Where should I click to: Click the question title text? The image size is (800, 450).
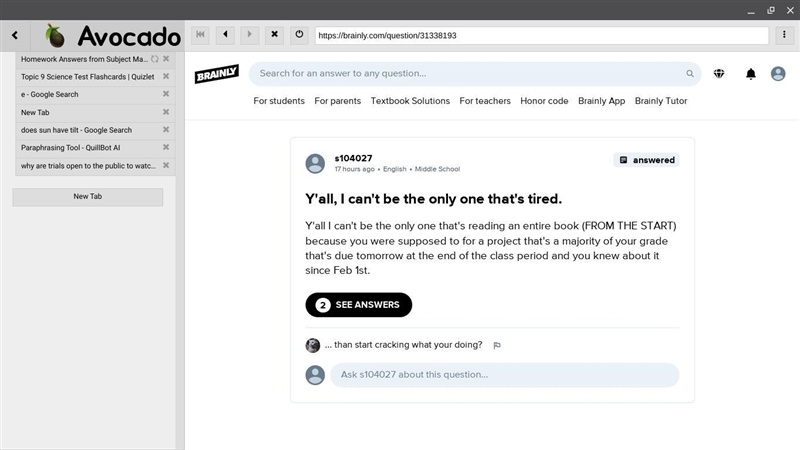(x=434, y=199)
